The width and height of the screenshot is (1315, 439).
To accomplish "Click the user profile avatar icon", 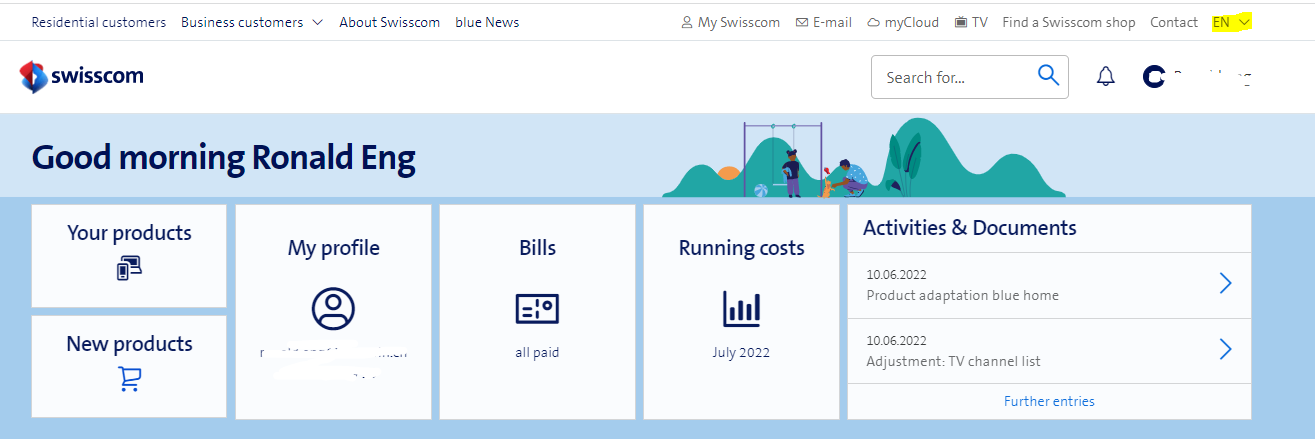I will tap(1154, 77).
